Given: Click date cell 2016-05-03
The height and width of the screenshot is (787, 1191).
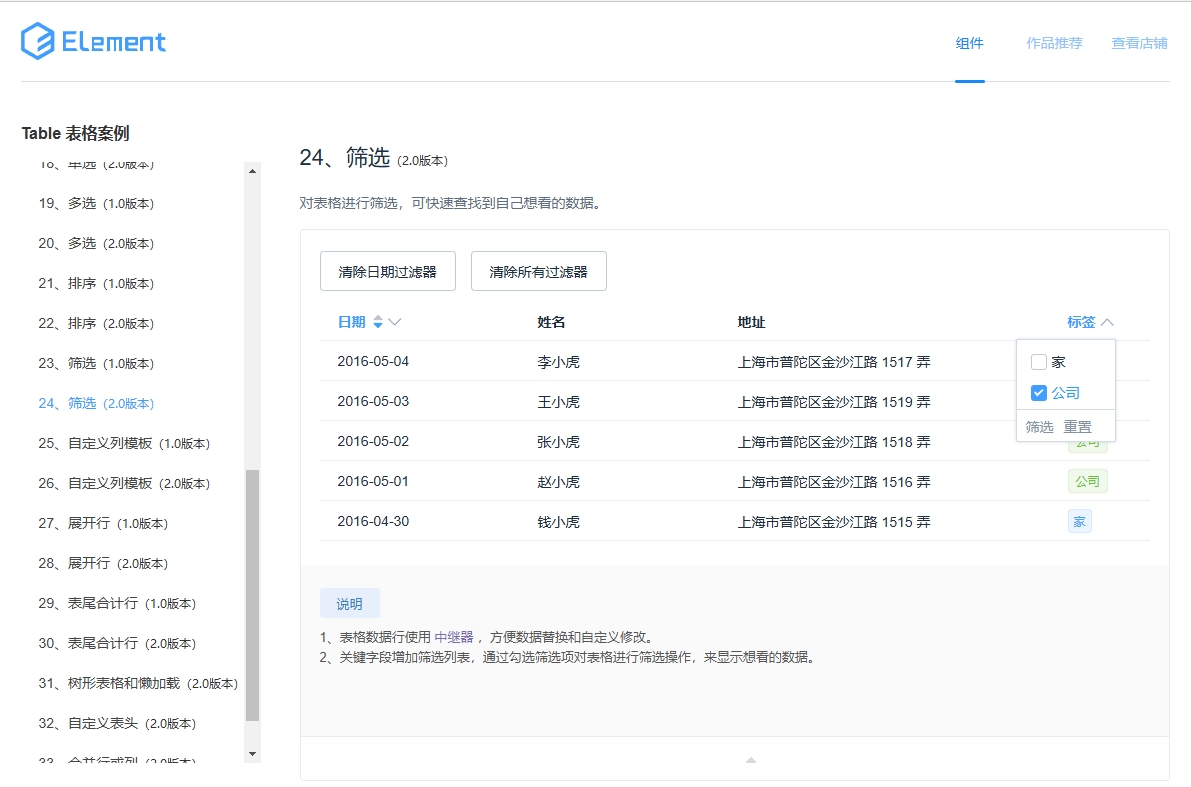Looking at the screenshot, I should pyautogui.click(x=373, y=402).
